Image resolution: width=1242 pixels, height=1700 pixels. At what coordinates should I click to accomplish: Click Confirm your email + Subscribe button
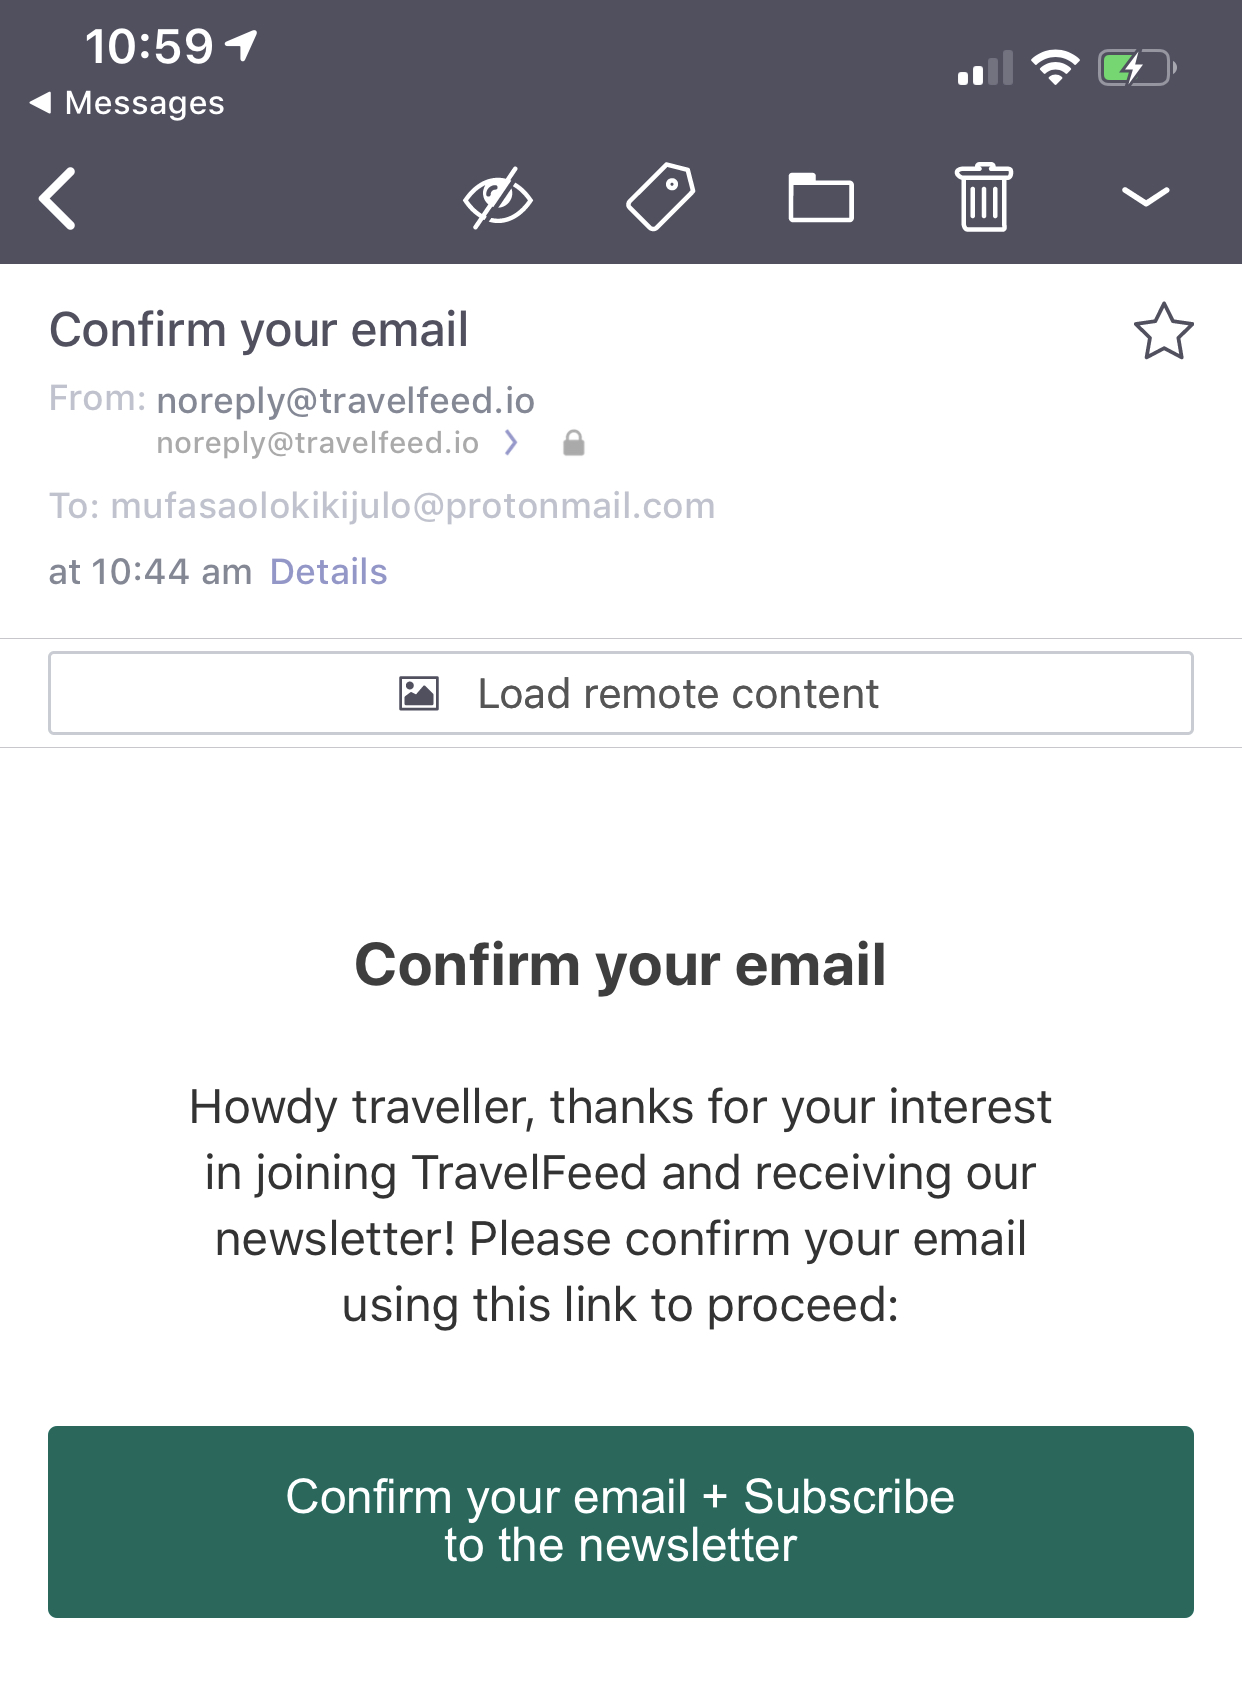point(621,1521)
